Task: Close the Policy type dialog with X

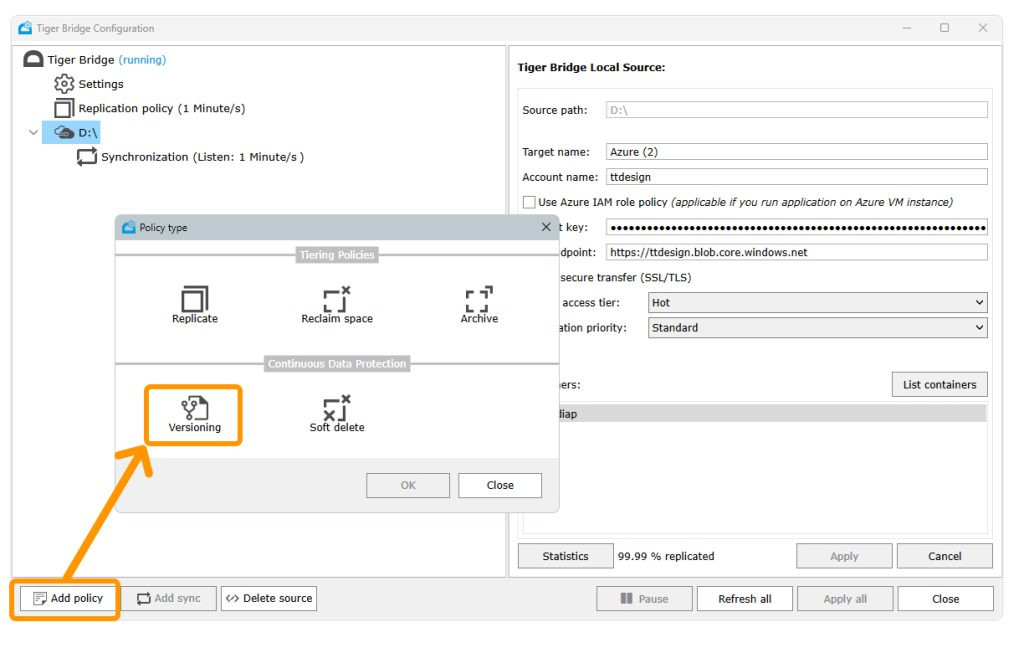Action: [x=546, y=227]
